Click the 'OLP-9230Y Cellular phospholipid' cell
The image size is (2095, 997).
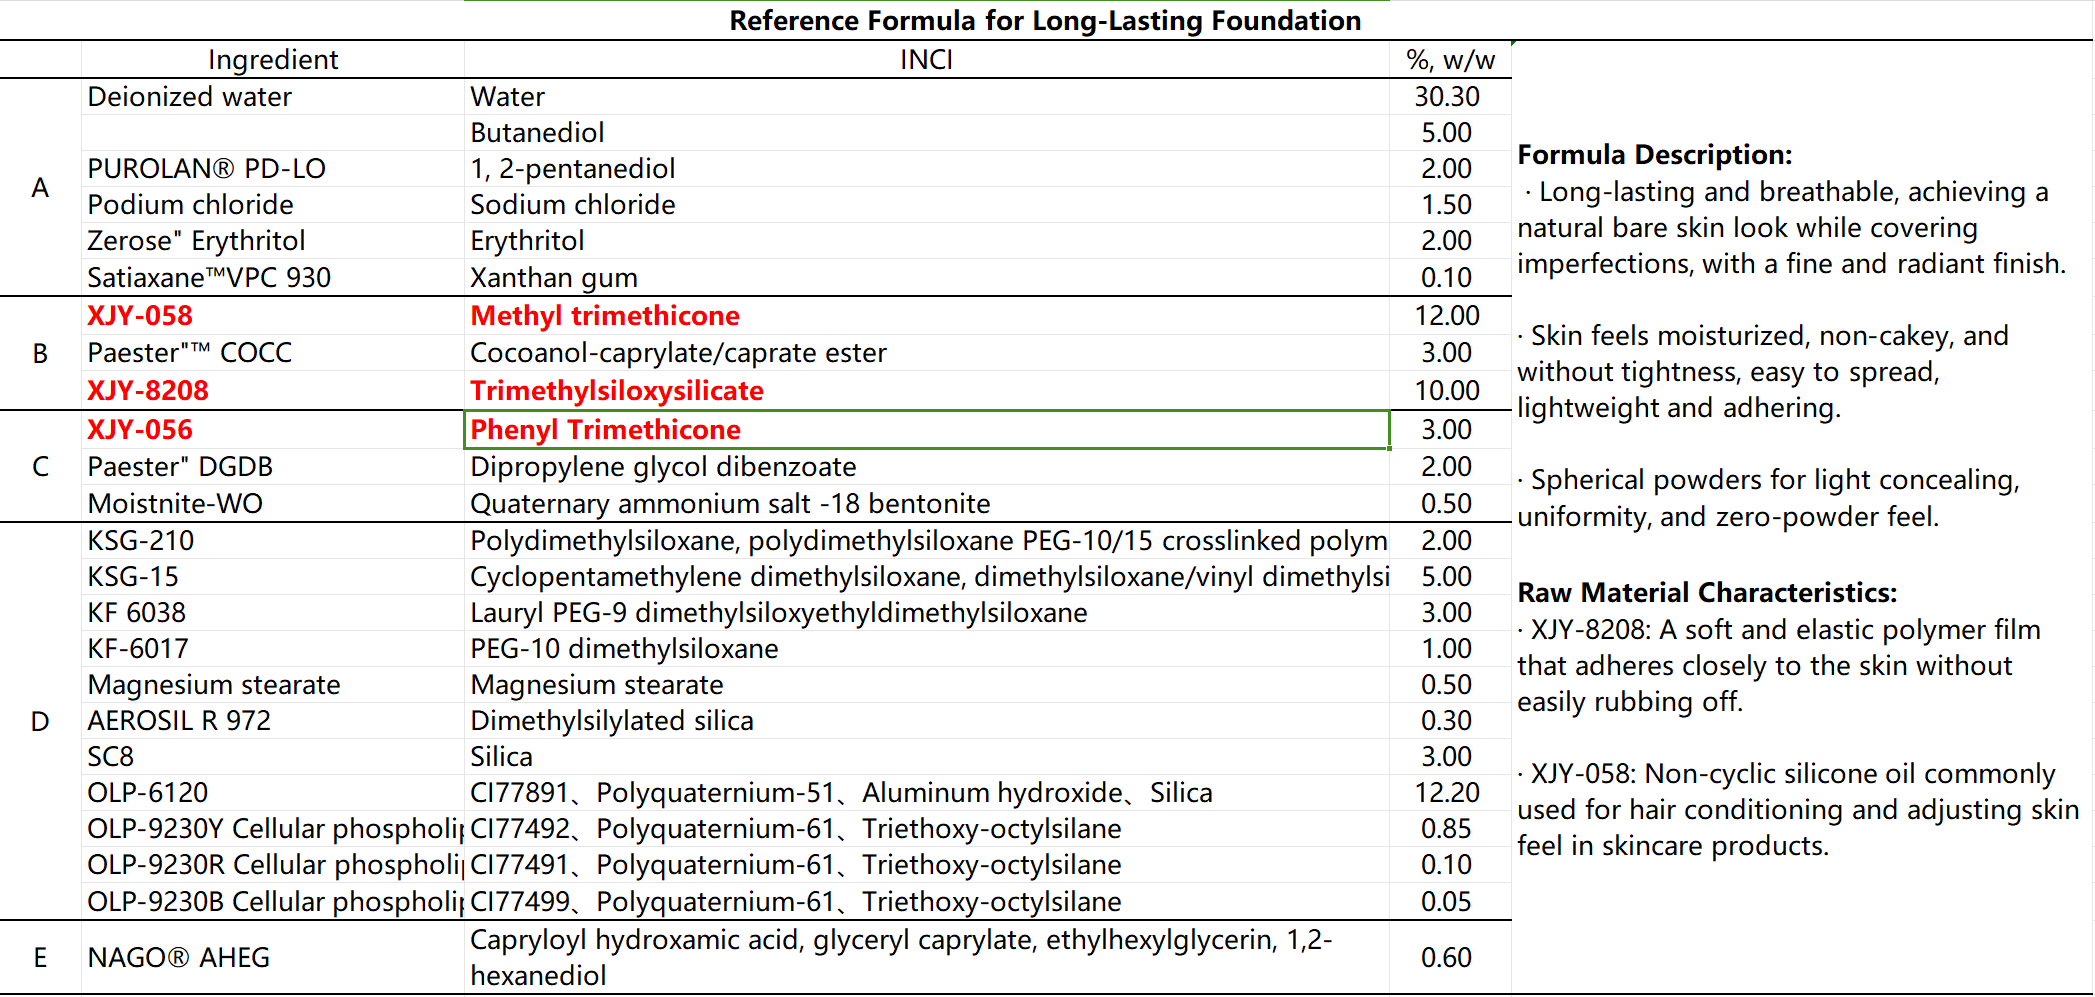click(273, 829)
